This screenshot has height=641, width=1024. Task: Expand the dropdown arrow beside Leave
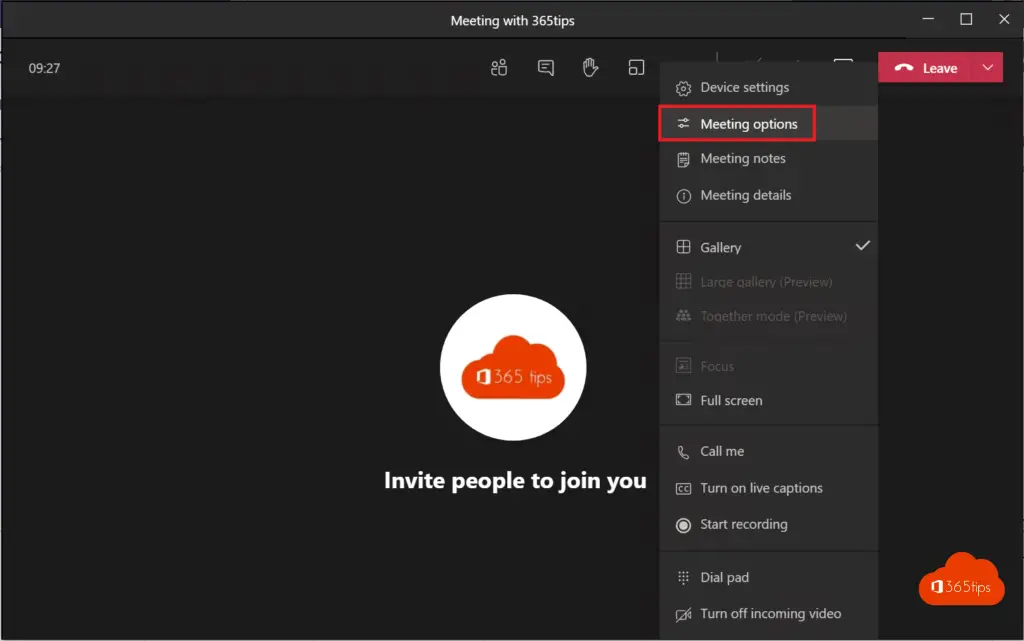point(988,68)
